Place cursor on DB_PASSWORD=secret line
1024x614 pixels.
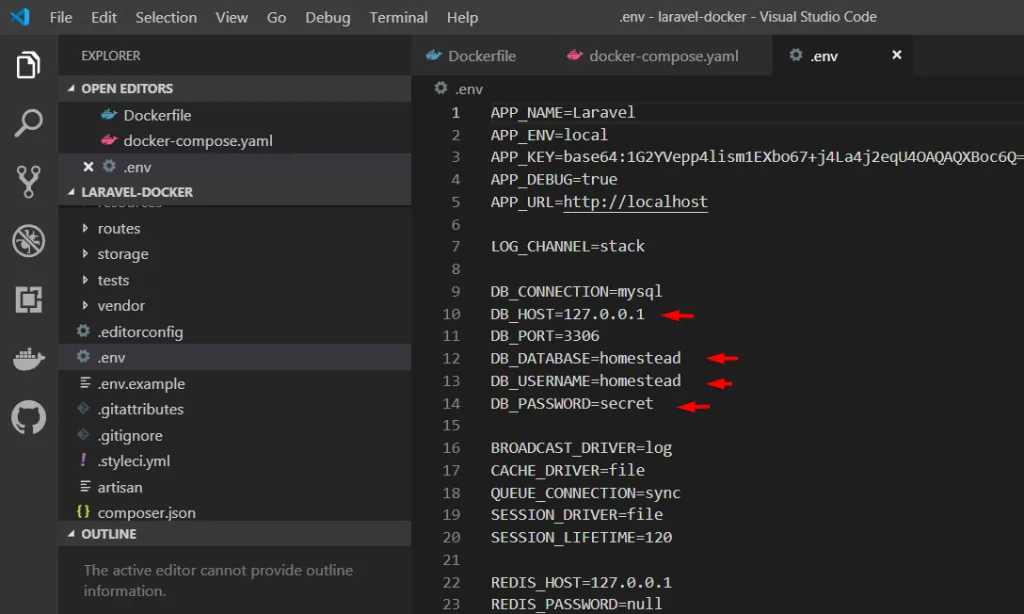tap(571, 403)
